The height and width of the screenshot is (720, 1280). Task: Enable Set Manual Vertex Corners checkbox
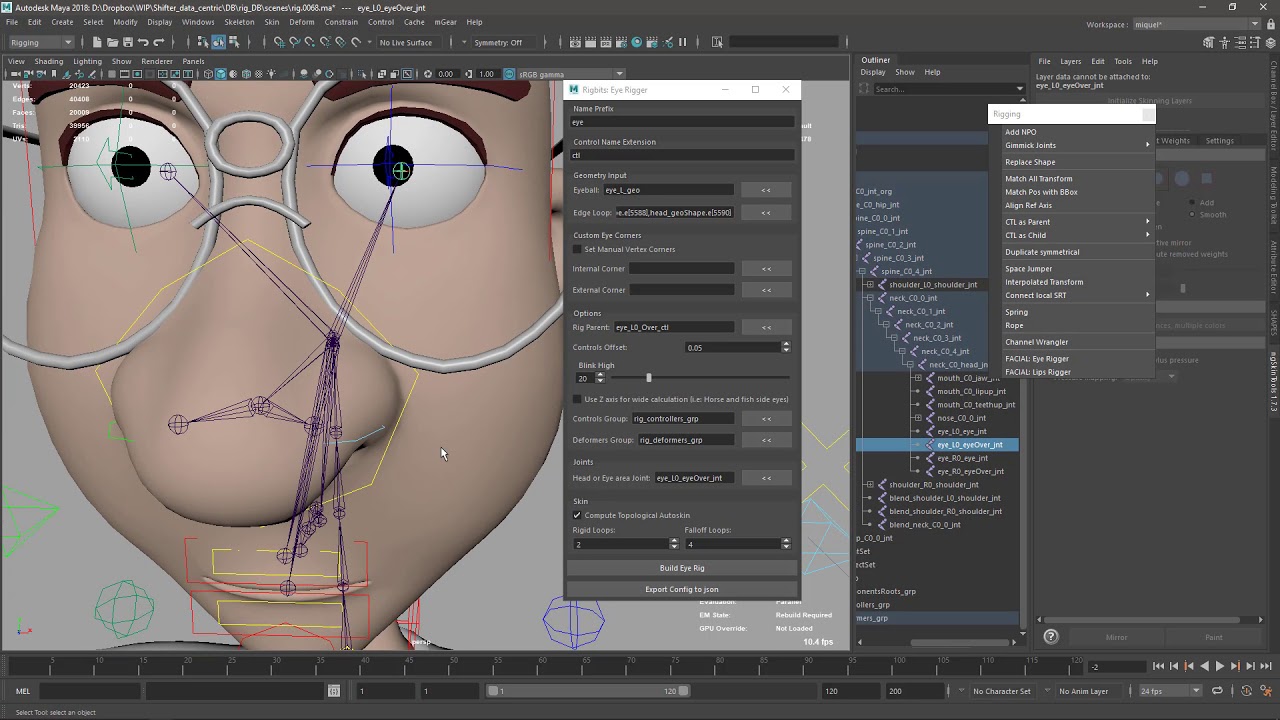(x=577, y=249)
